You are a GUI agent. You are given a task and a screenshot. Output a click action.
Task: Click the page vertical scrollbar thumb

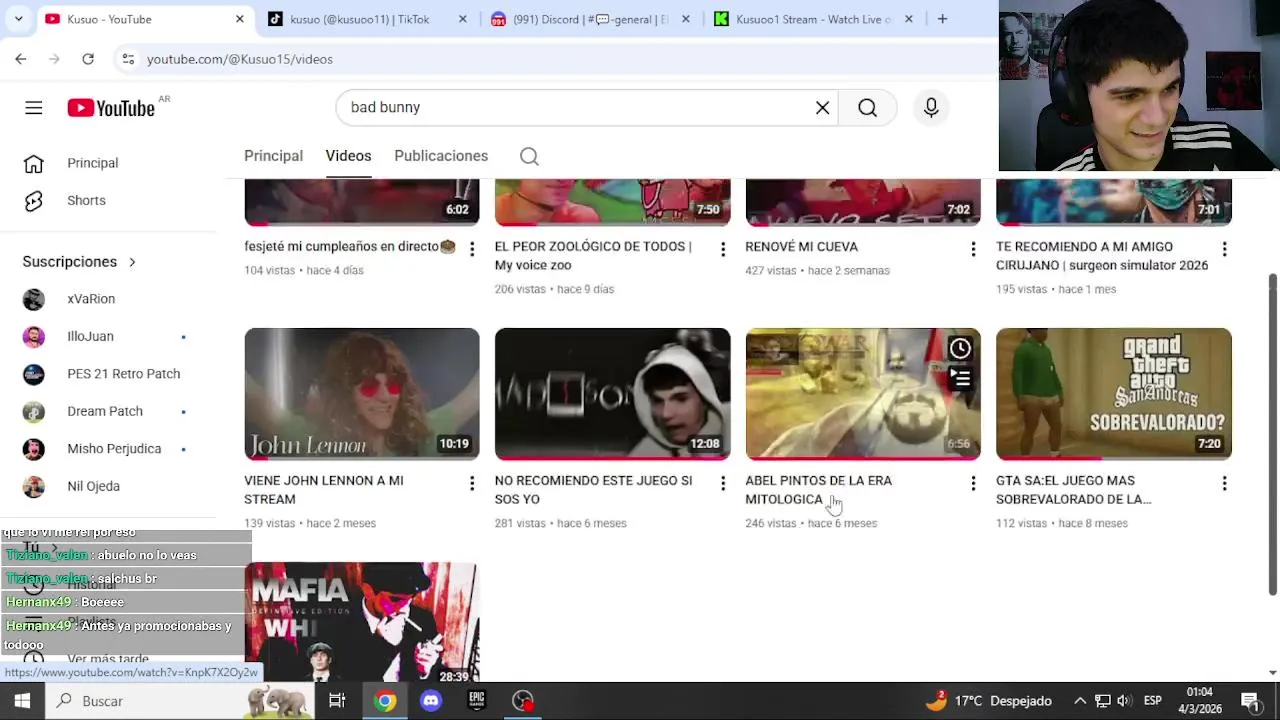(1272, 435)
